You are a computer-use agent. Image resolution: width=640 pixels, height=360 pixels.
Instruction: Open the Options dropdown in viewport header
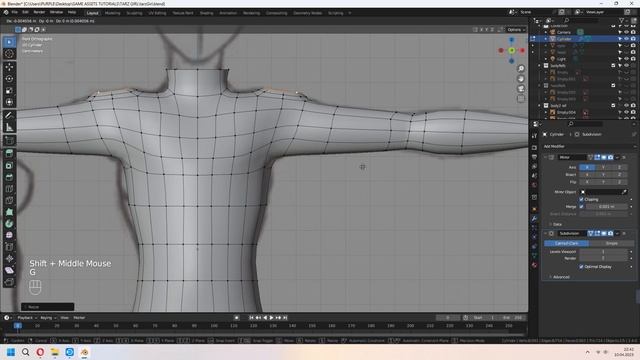tap(516, 30)
